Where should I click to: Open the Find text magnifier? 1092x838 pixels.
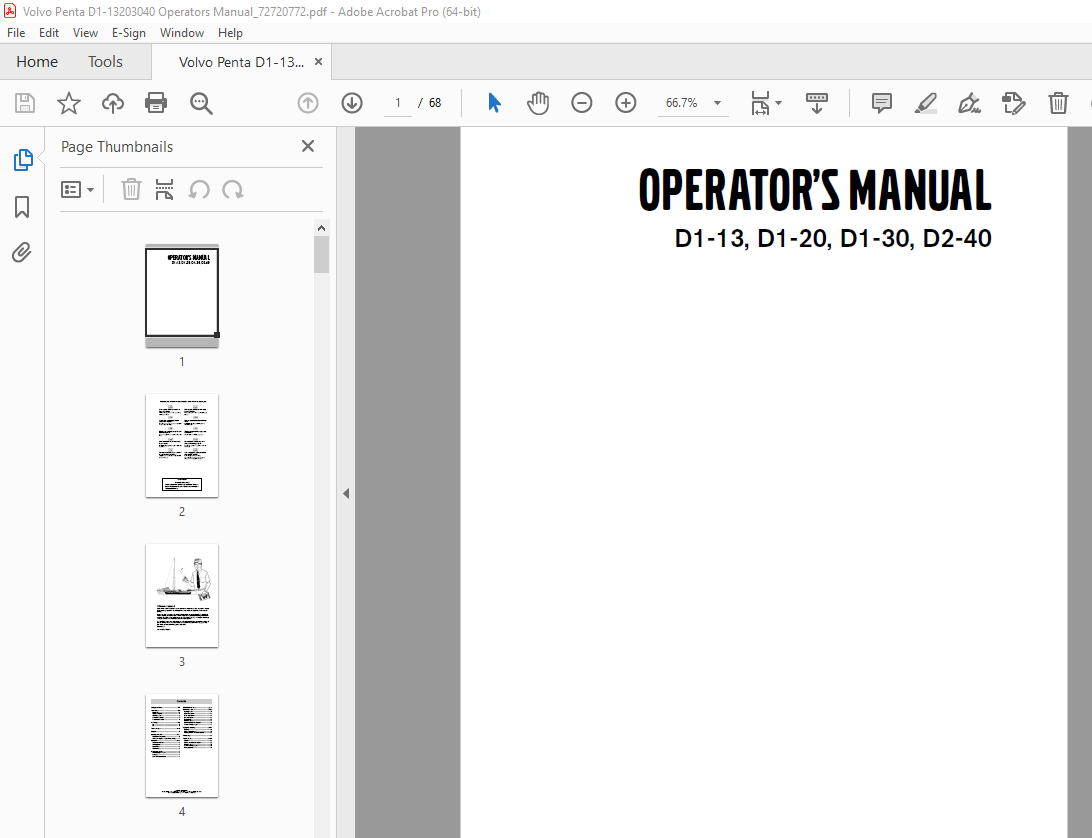201,103
